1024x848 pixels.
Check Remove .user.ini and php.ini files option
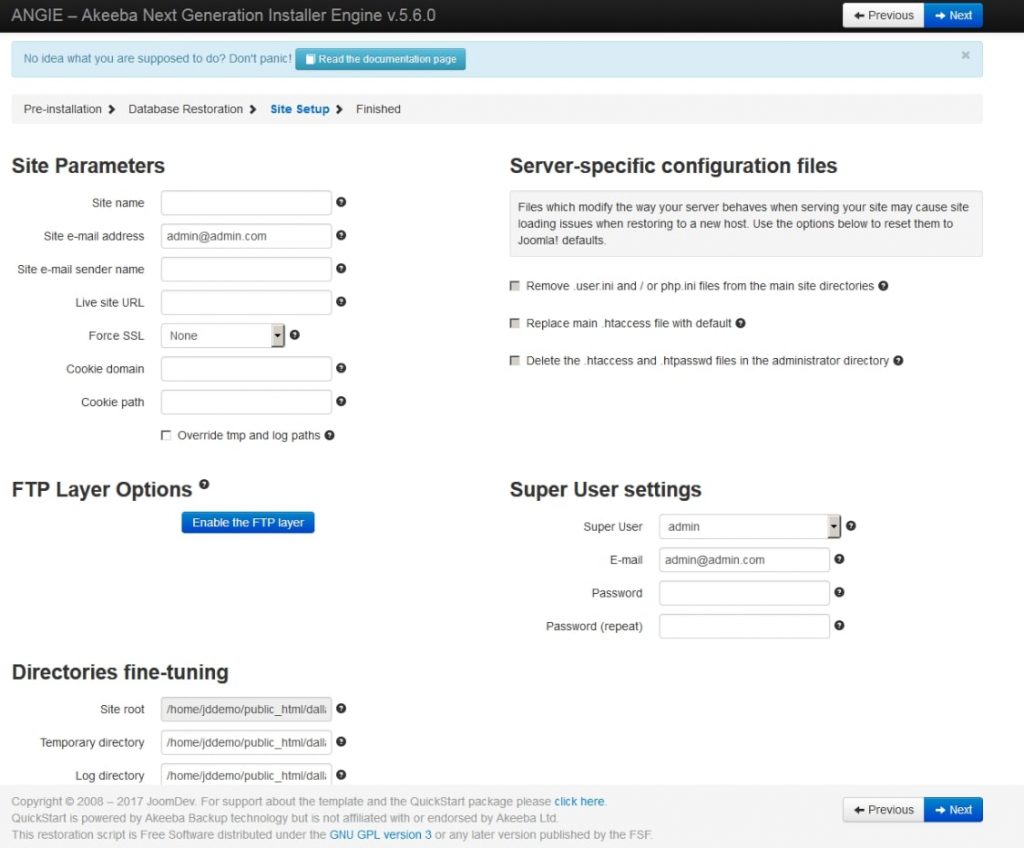[515, 286]
